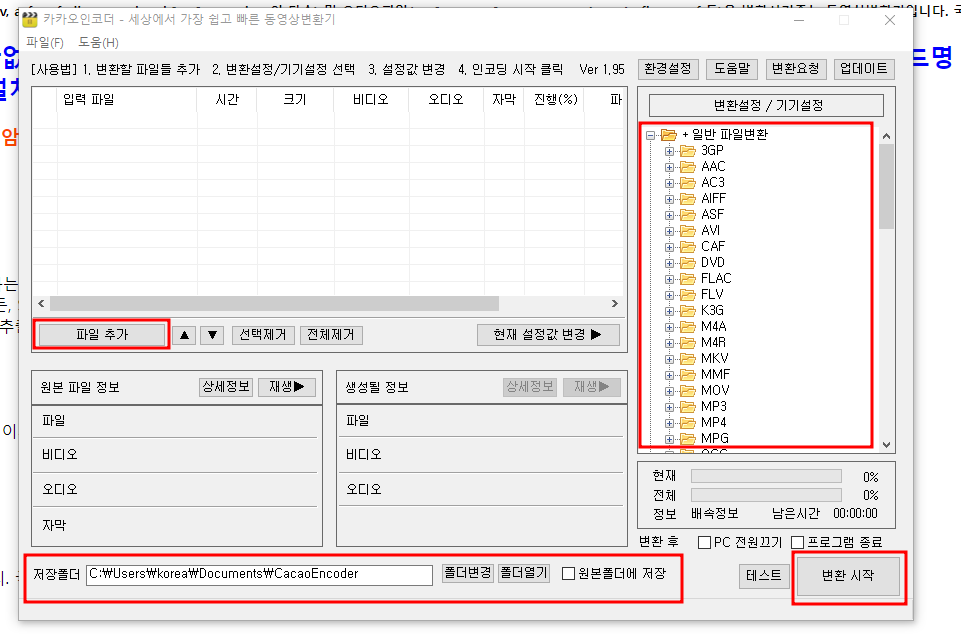The image size is (961, 635).
Task: Click the 도움말 button
Action: click(732, 69)
